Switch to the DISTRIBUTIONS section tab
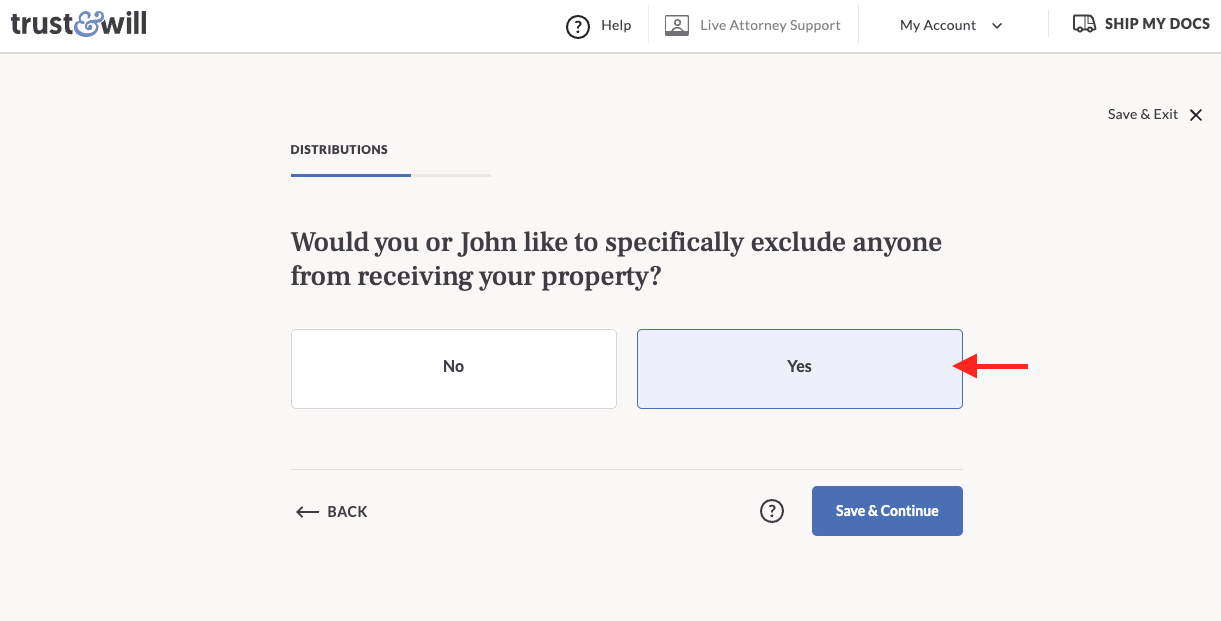Viewport: 1221px width, 621px height. tap(339, 150)
